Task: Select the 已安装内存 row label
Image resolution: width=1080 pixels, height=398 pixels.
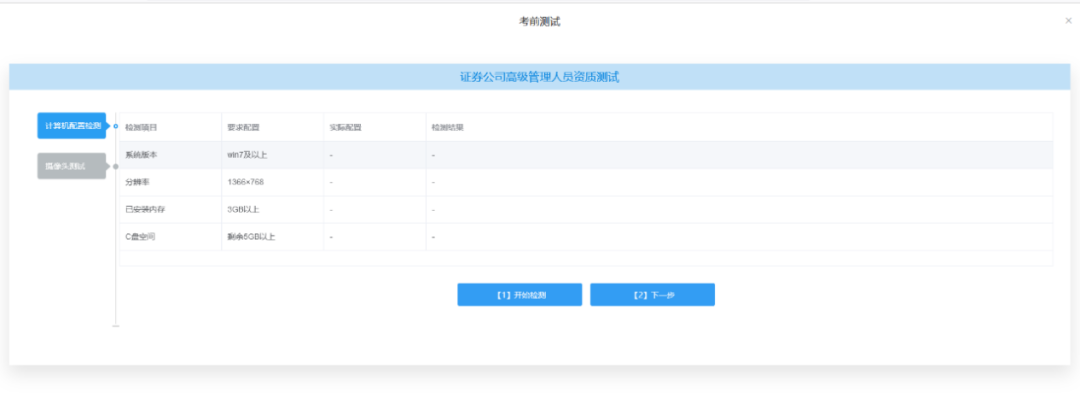Action: (145, 209)
